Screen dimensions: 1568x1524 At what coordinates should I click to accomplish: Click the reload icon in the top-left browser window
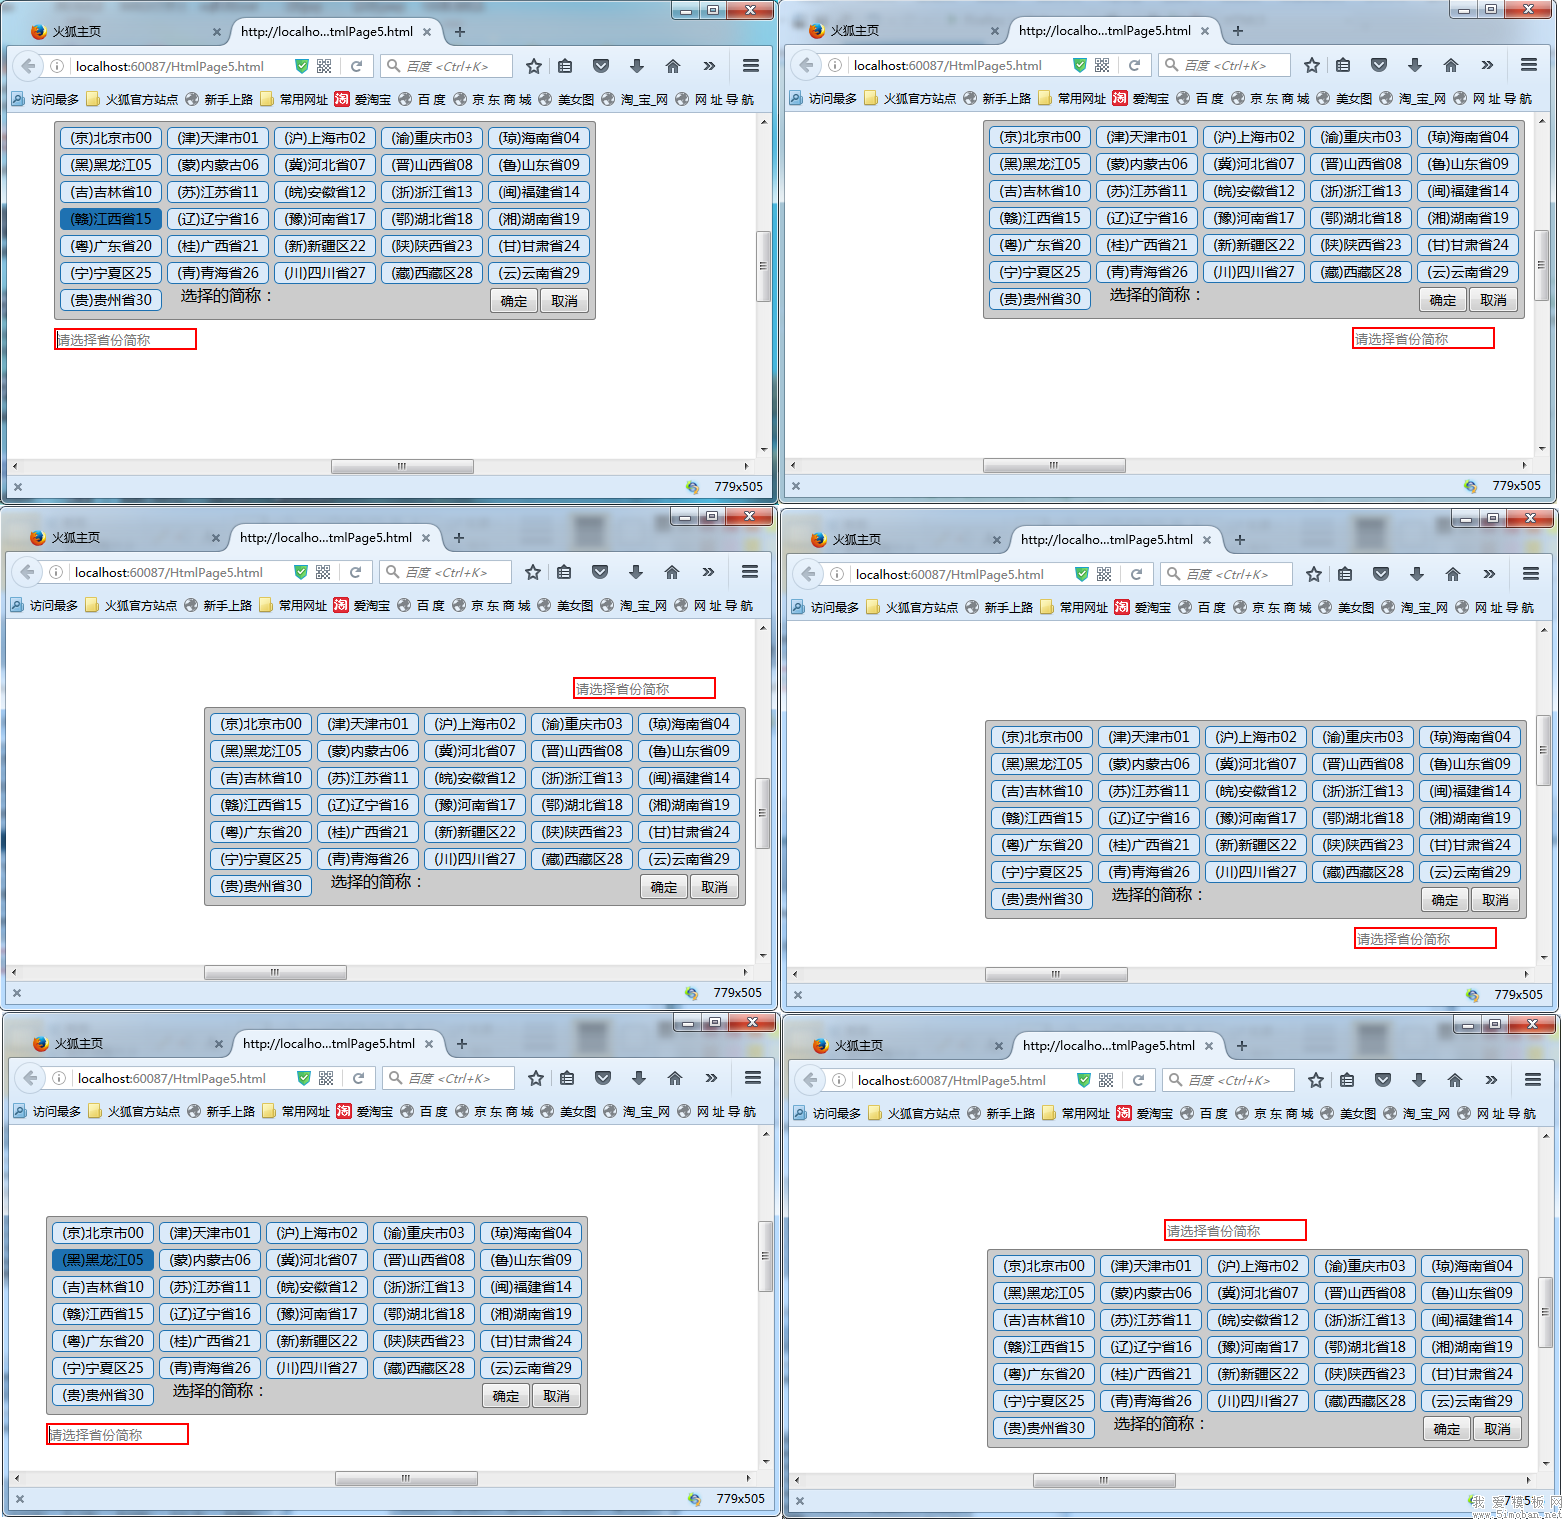356,66
